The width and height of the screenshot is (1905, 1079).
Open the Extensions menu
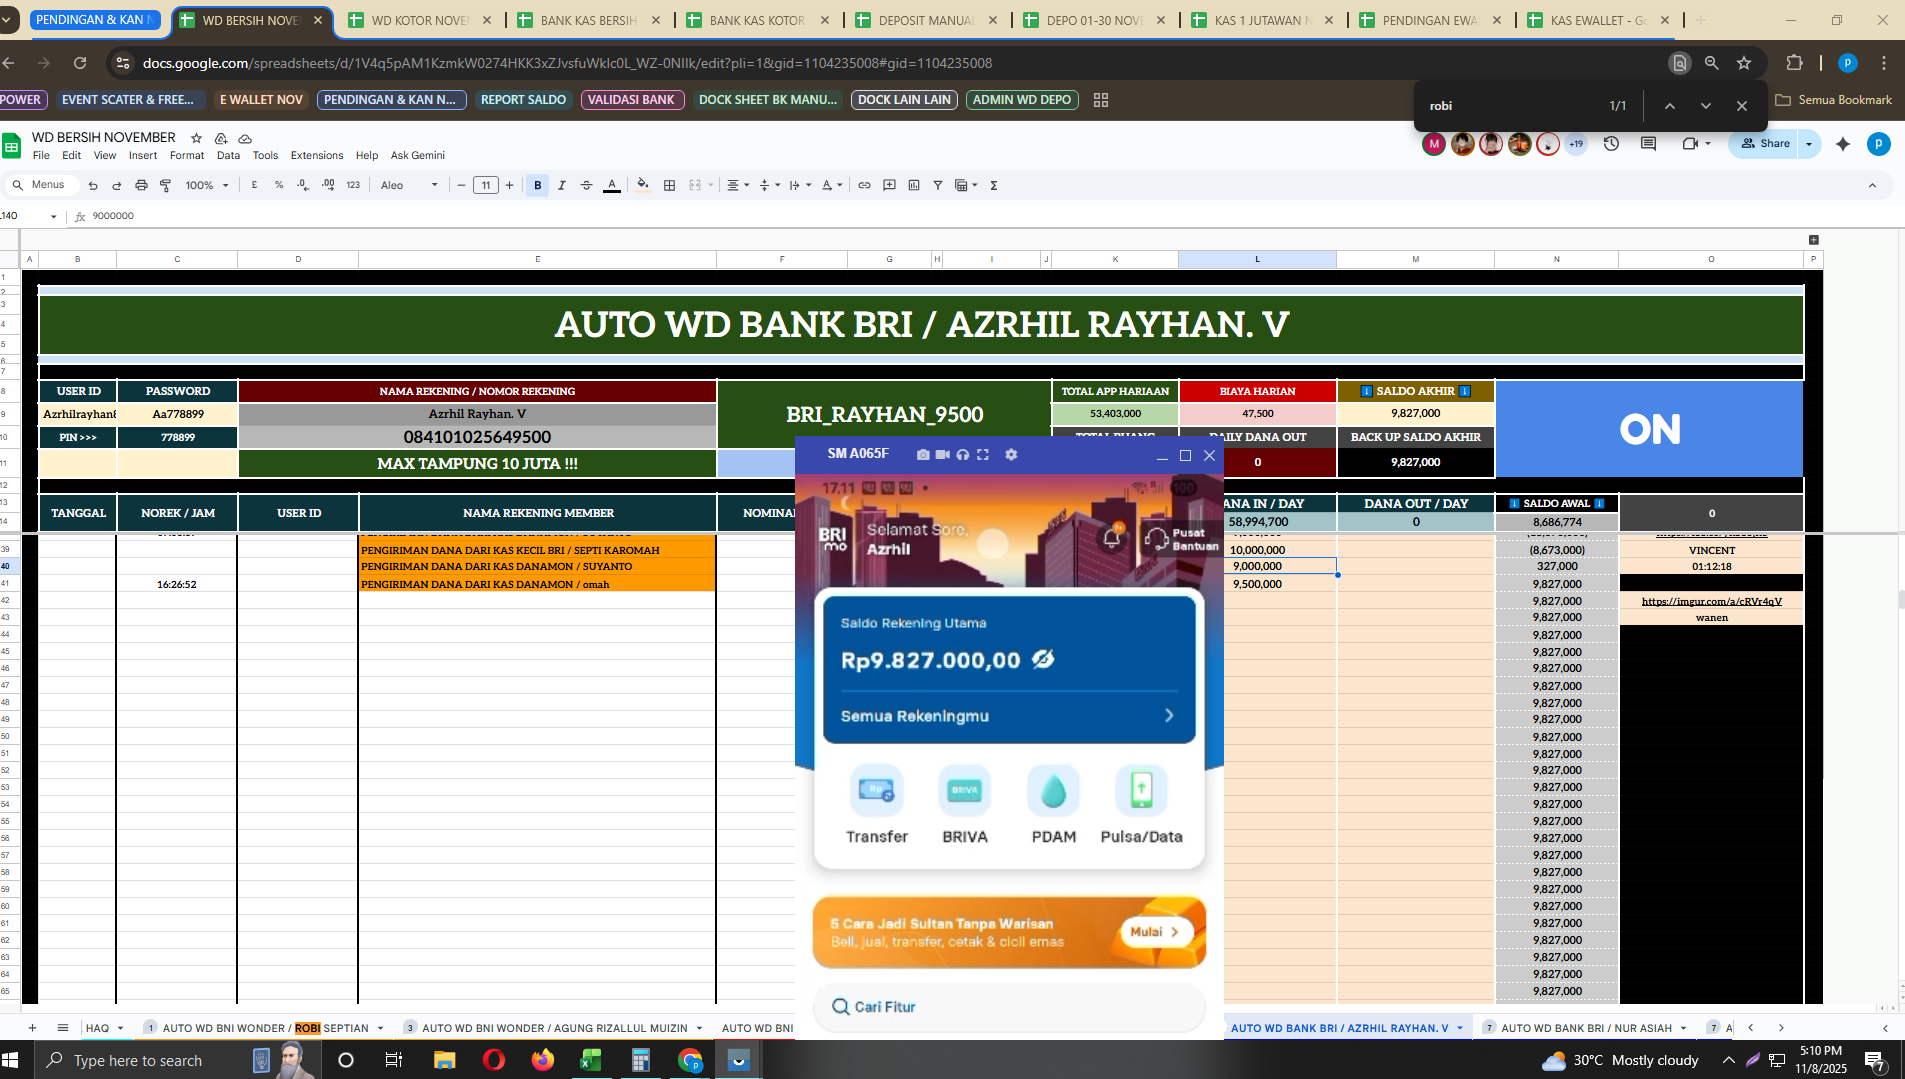tap(317, 155)
